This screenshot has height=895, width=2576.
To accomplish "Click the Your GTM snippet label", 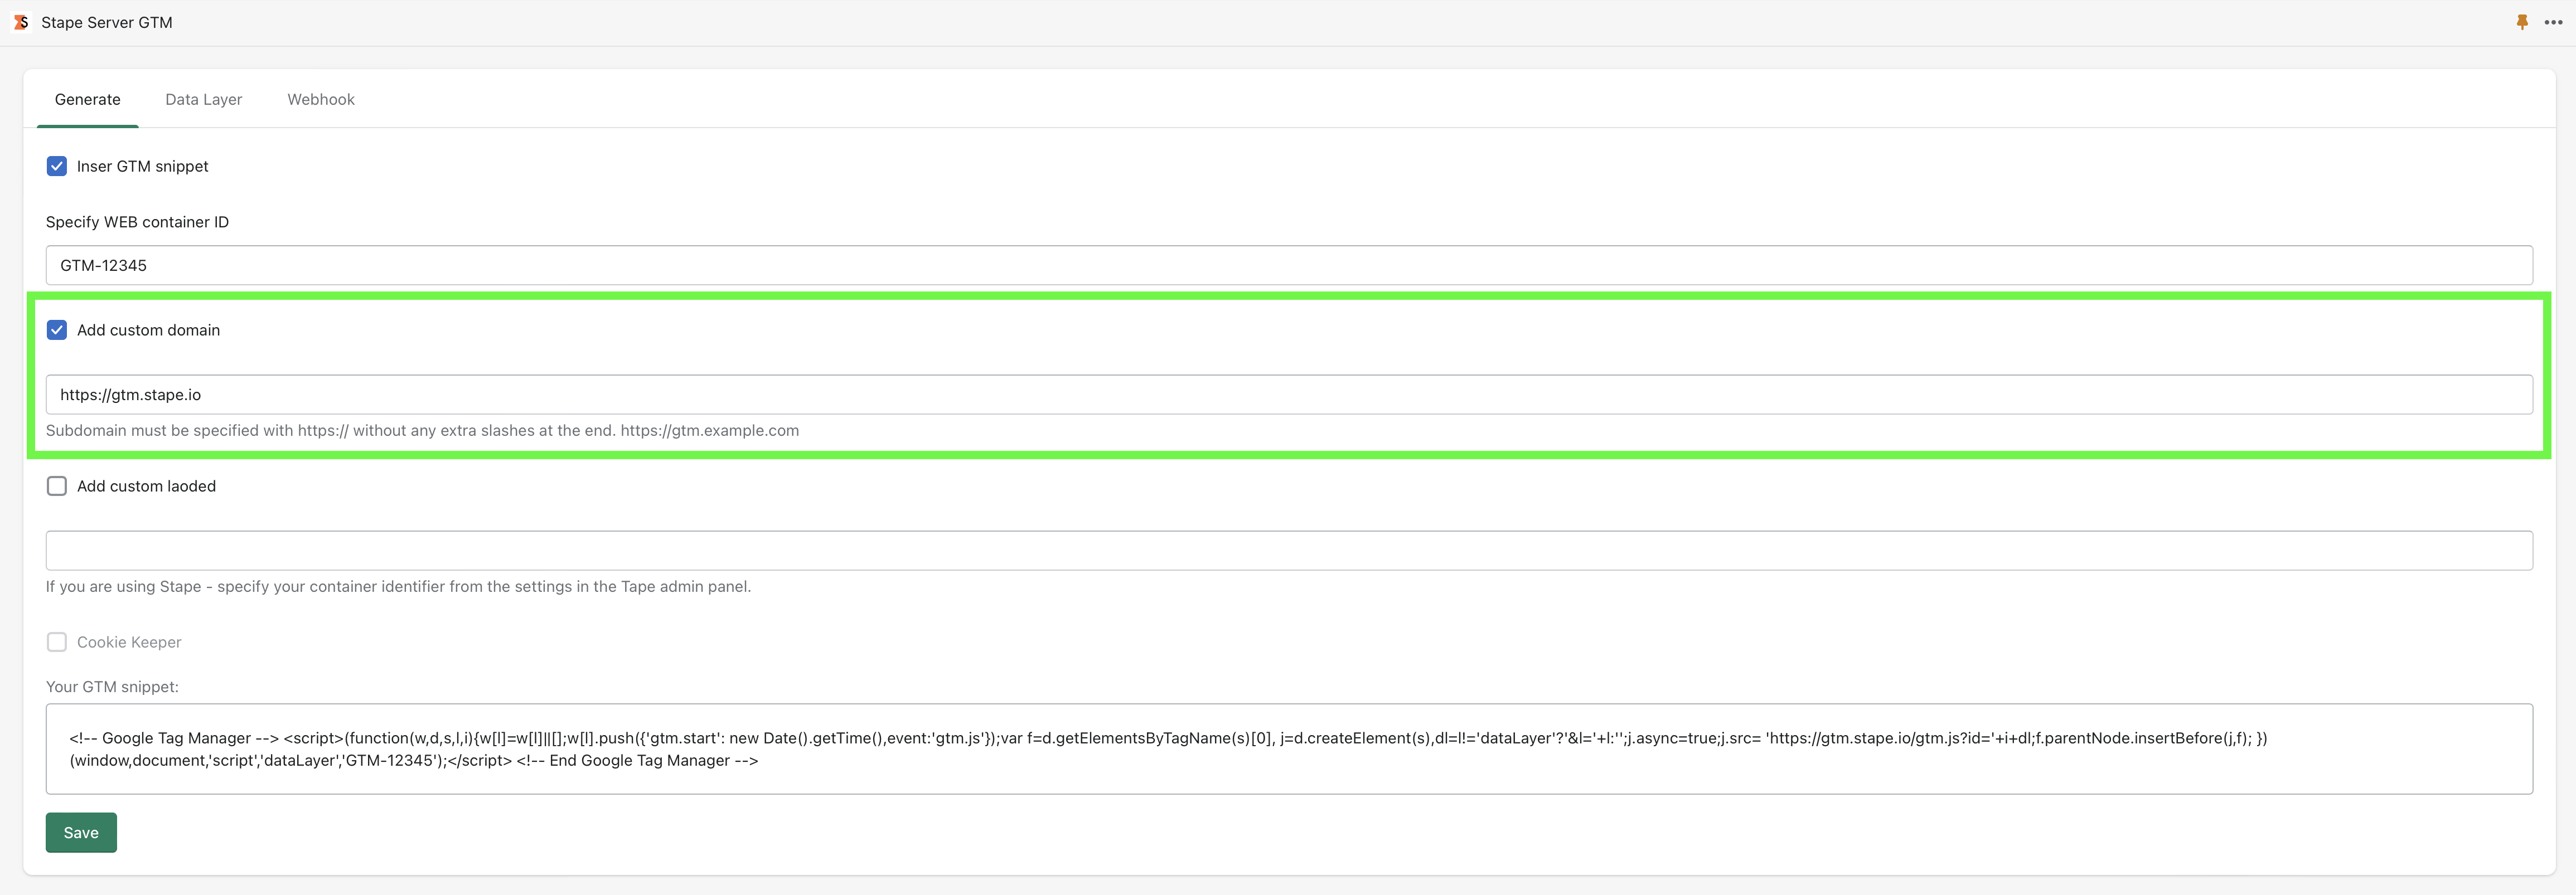I will (112, 687).
